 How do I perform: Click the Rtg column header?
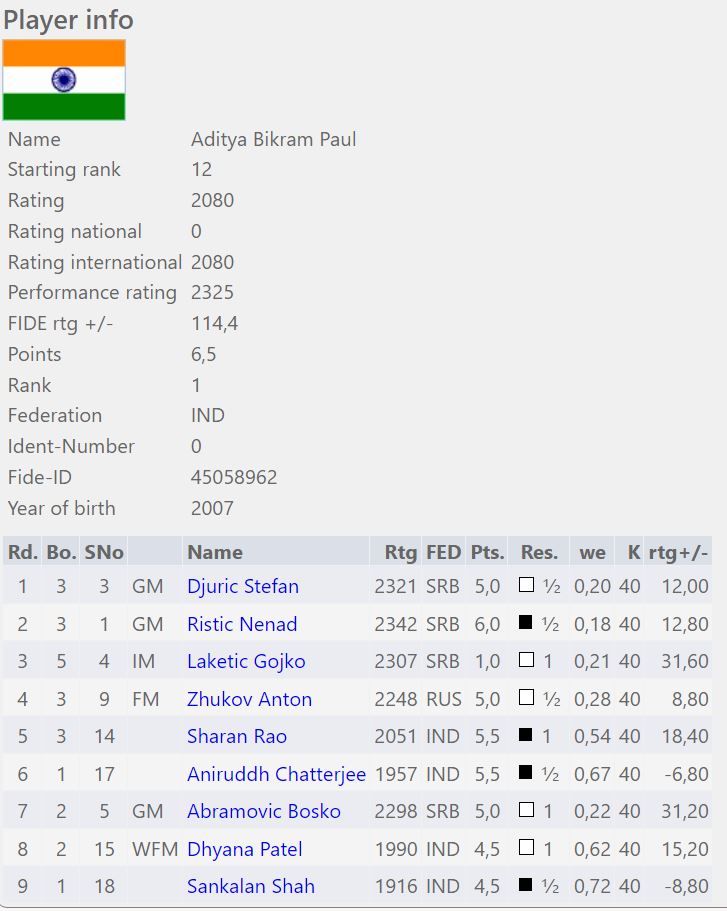coord(400,552)
